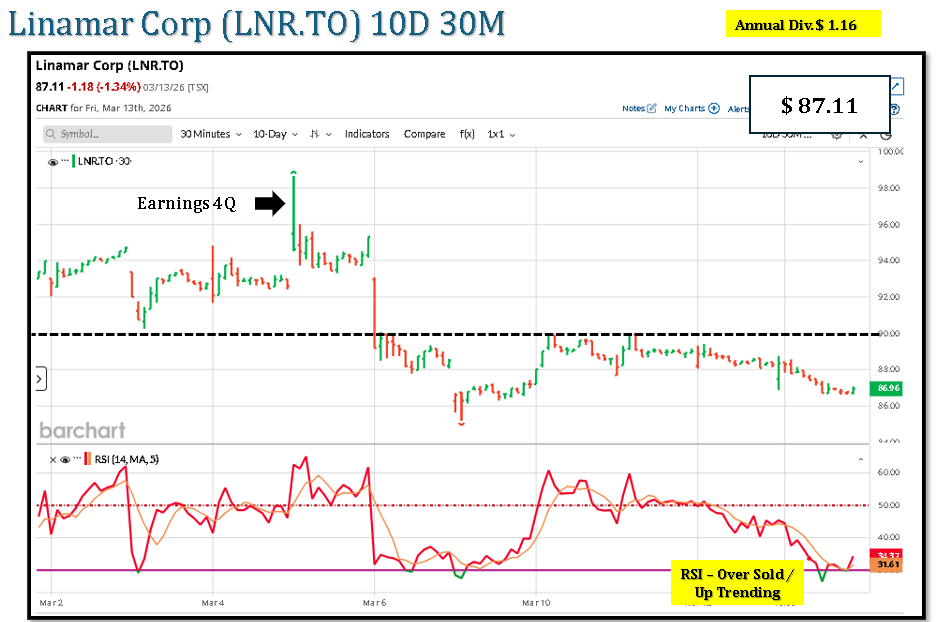Click the My Charts link
The height and width of the screenshot is (622, 936).
tap(685, 108)
